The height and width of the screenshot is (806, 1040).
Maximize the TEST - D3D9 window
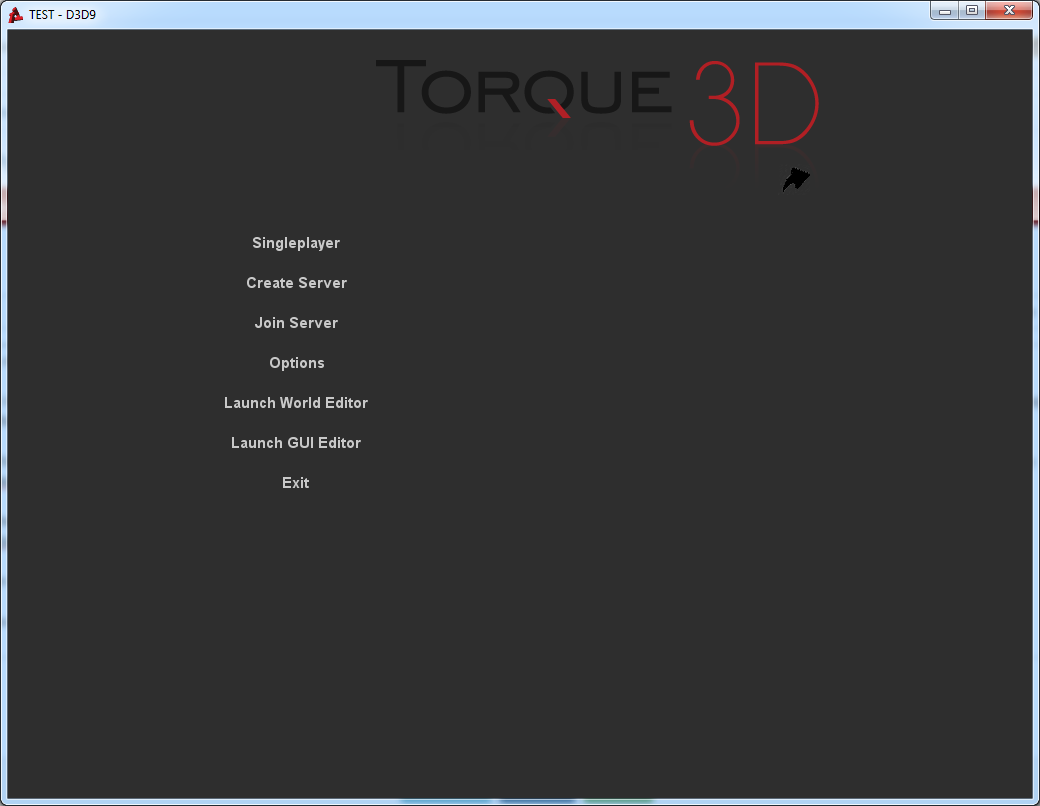point(972,11)
